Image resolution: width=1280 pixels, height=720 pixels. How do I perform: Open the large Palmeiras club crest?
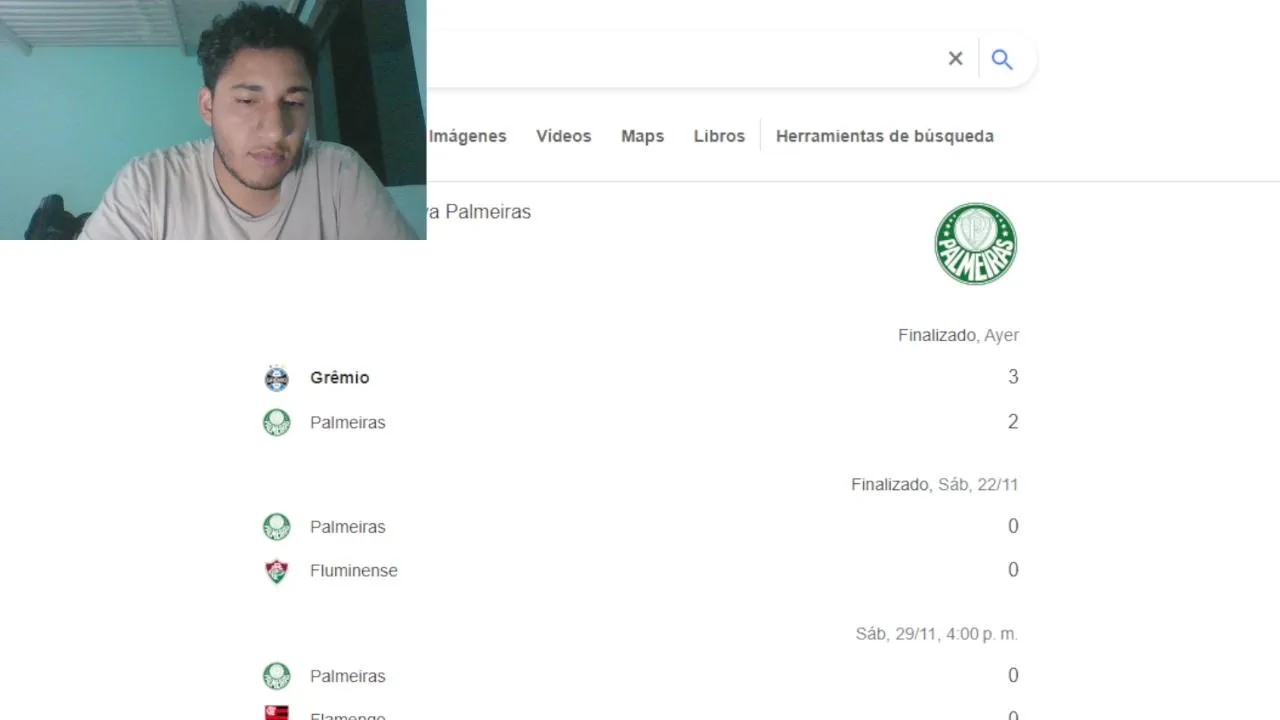tap(975, 244)
